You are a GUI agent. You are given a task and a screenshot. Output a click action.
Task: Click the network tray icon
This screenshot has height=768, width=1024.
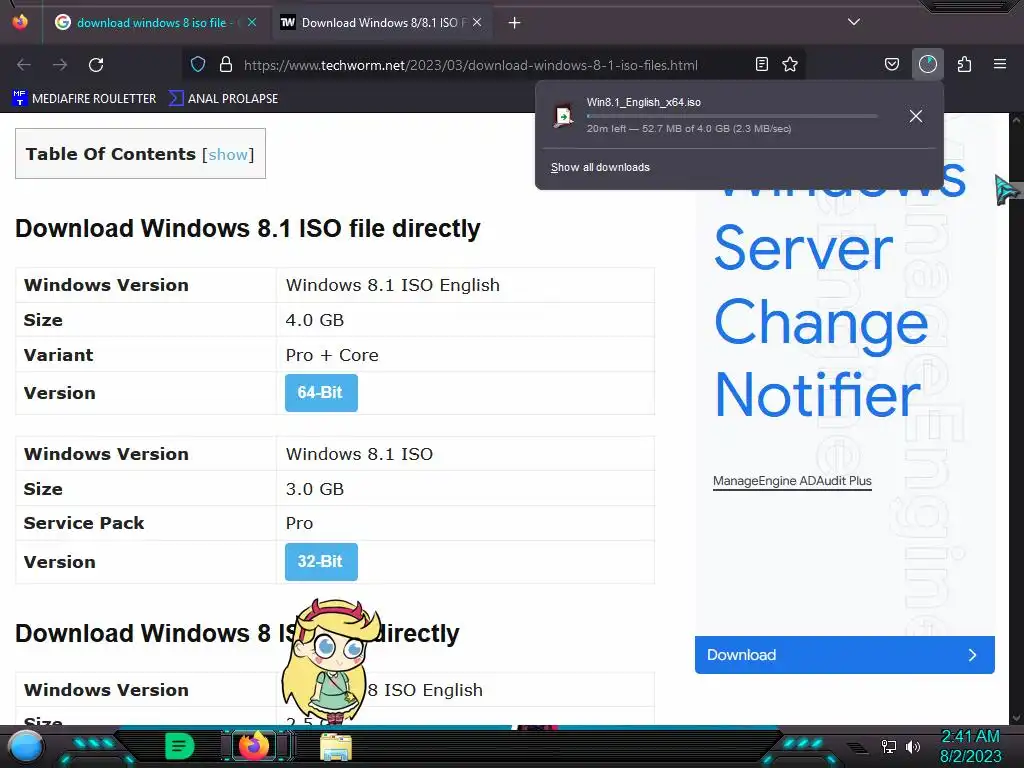coord(889,746)
